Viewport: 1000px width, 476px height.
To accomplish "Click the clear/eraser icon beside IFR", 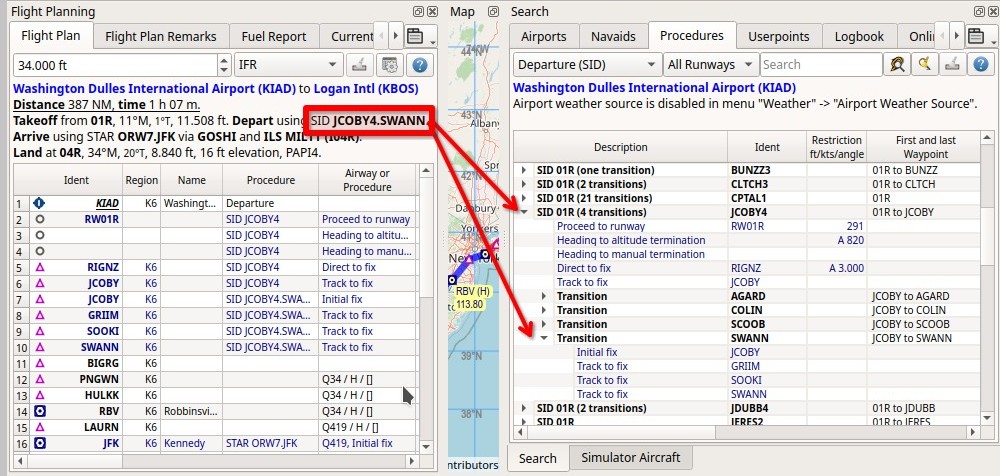I will (360, 65).
